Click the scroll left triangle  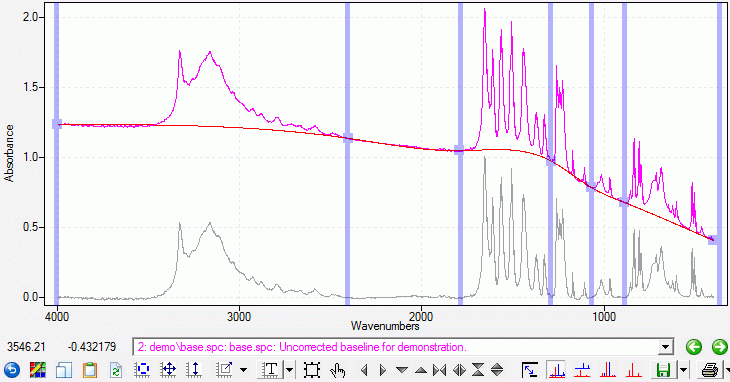tap(364, 370)
